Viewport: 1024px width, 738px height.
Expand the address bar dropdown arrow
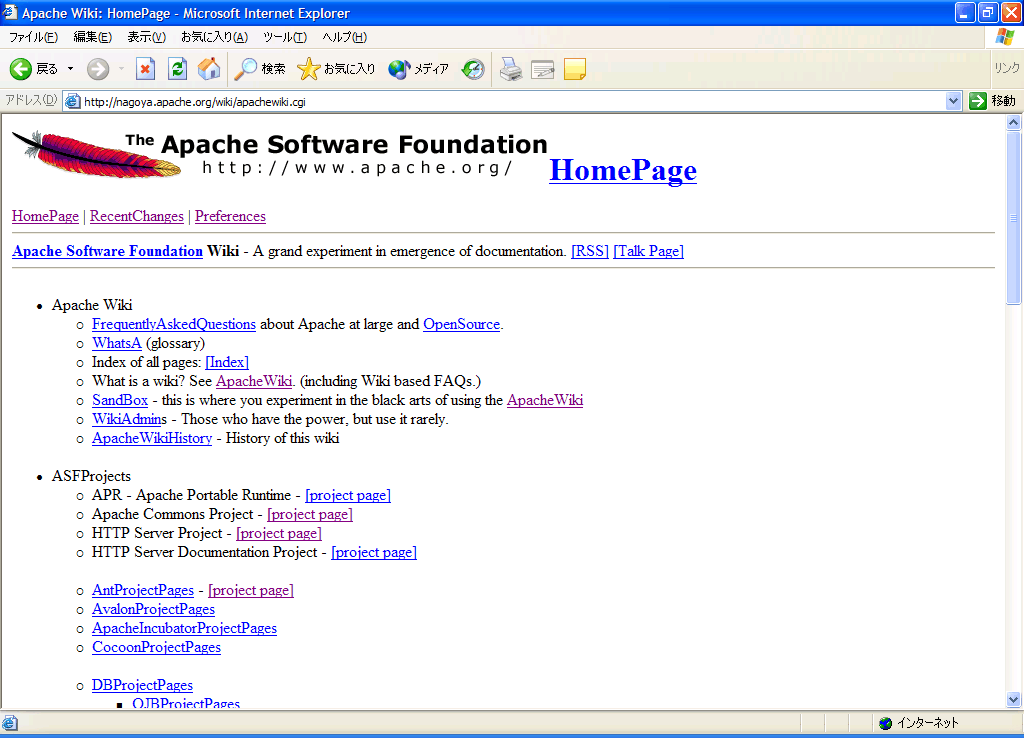click(953, 101)
